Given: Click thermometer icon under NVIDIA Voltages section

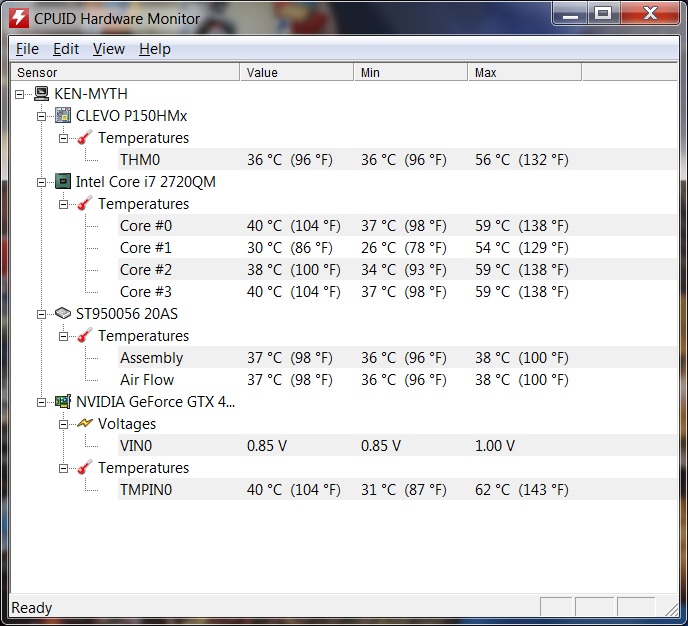Looking at the screenshot, I should [x=85, y=468].
